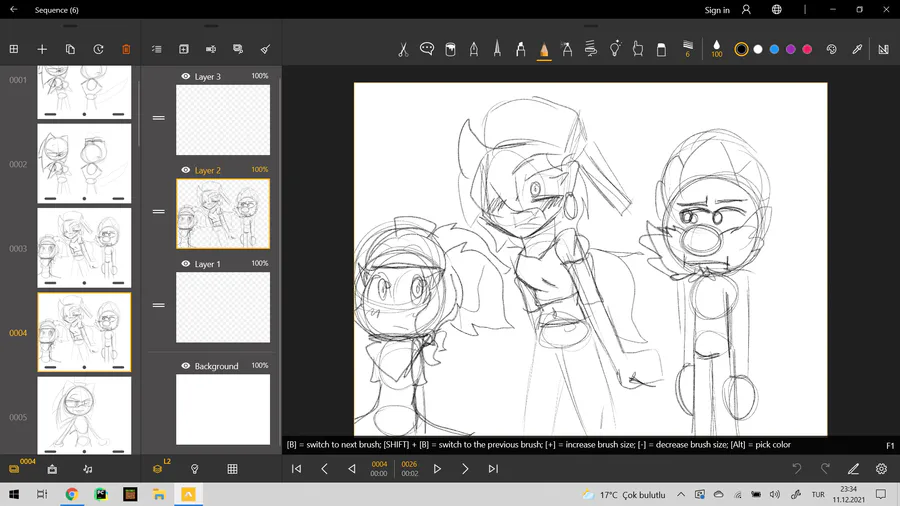The width and height of the screenshot is (900, 506).
Task: Select the Layer 1 thumbnail
Action: coord(223,308)
